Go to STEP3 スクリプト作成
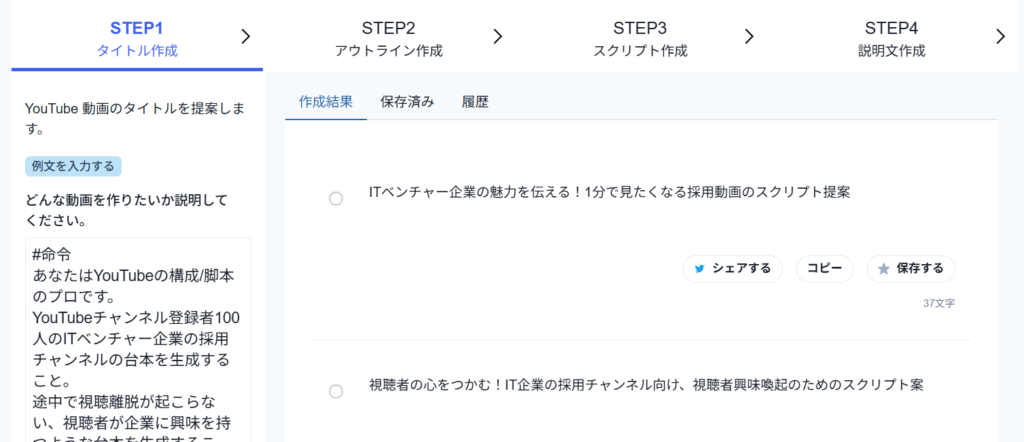Viewport: 1024px width, 442px height. [x=640, y=38]
